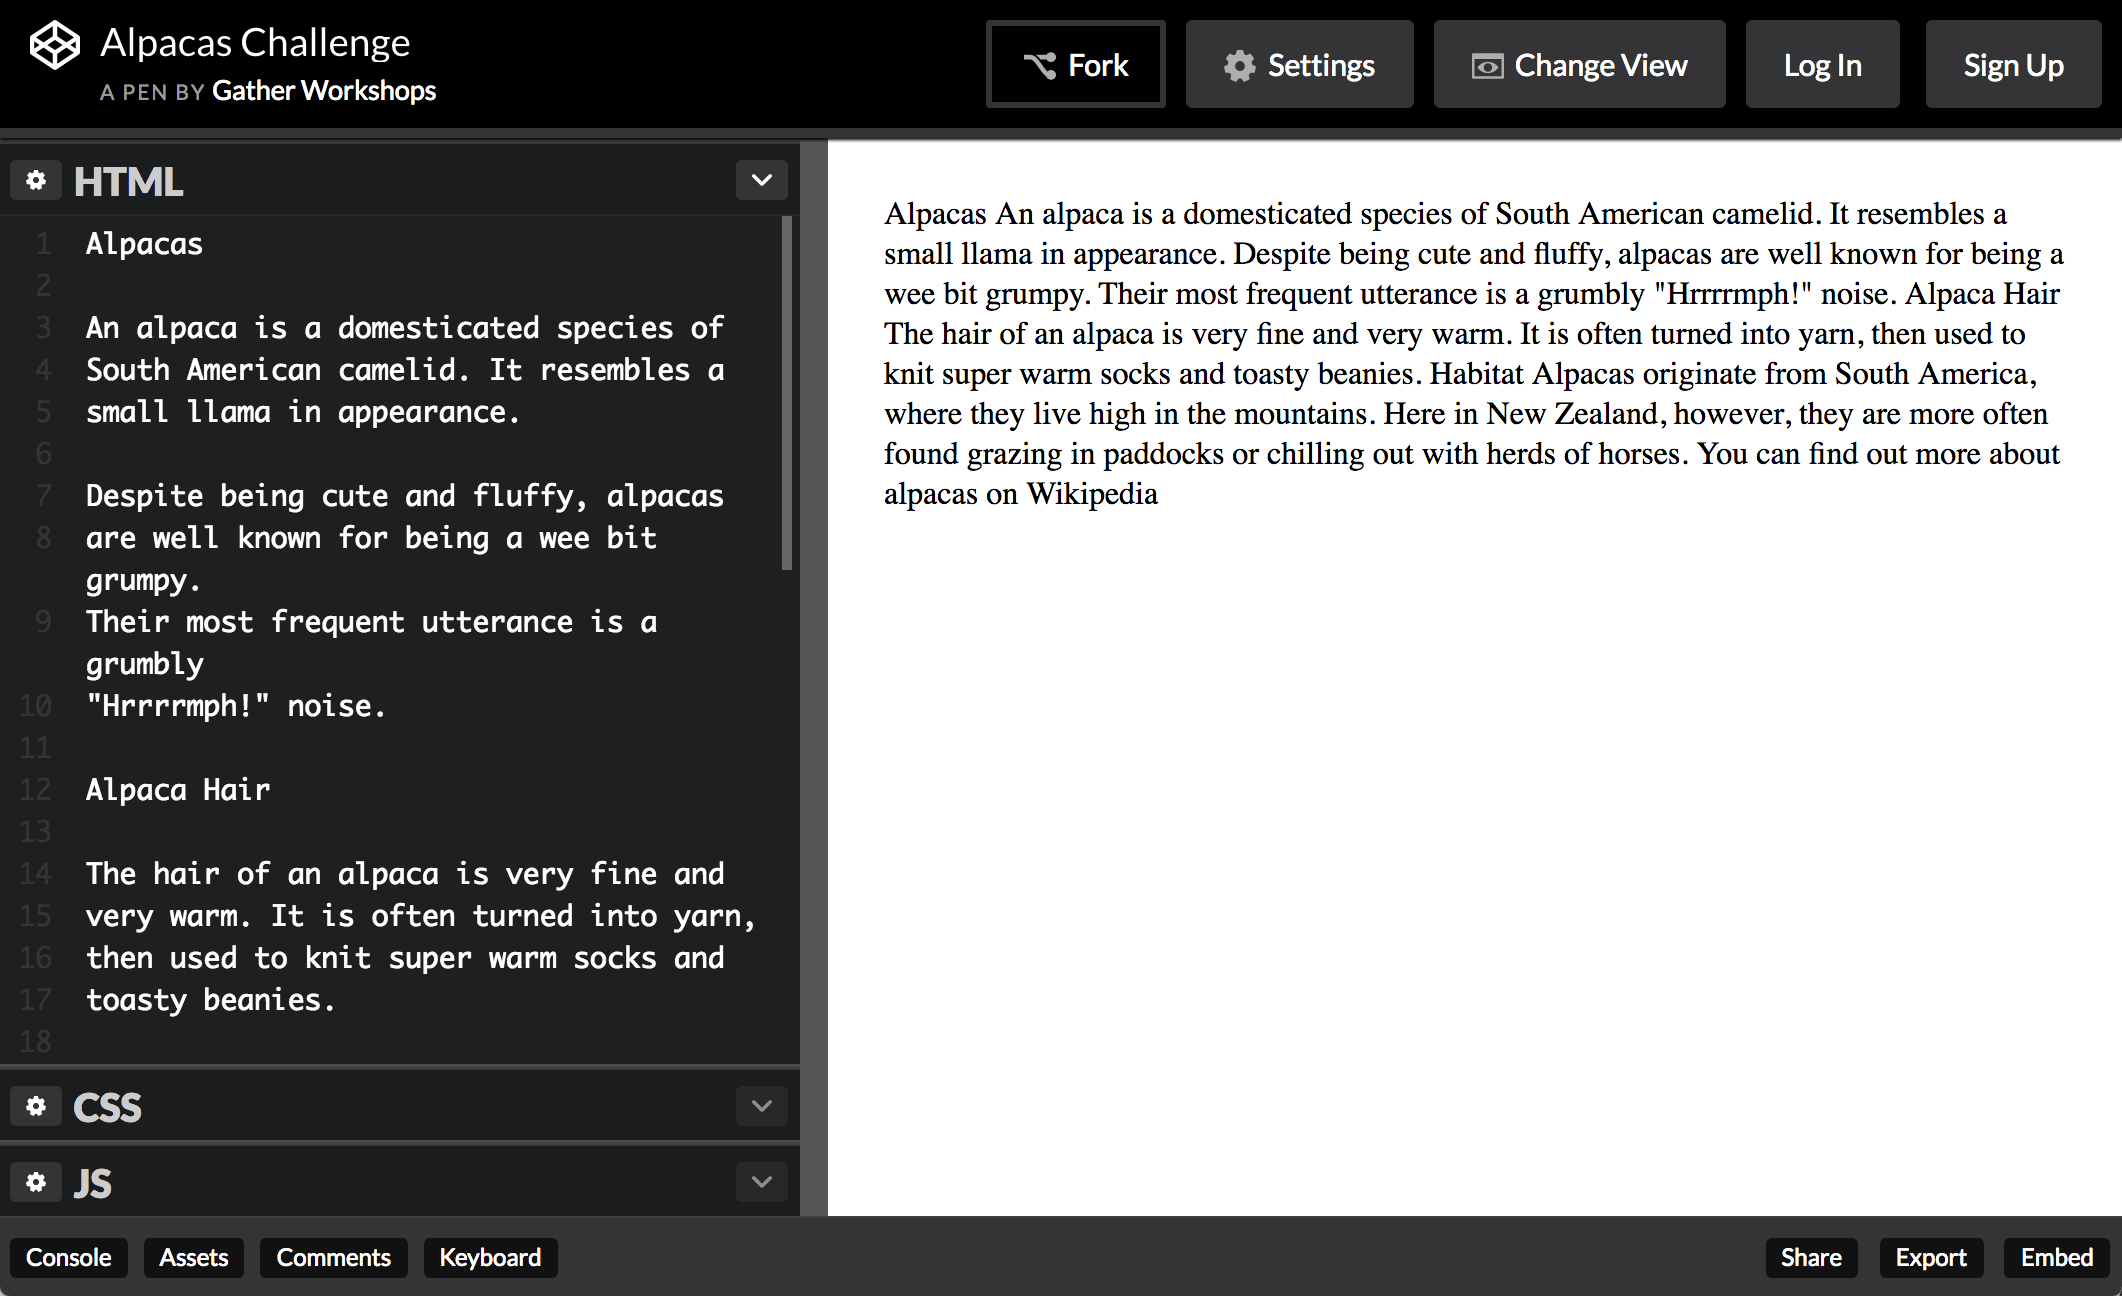Click the Fork button
The width and height of the screenshot is (2122, 1296).
(1076, 65)
